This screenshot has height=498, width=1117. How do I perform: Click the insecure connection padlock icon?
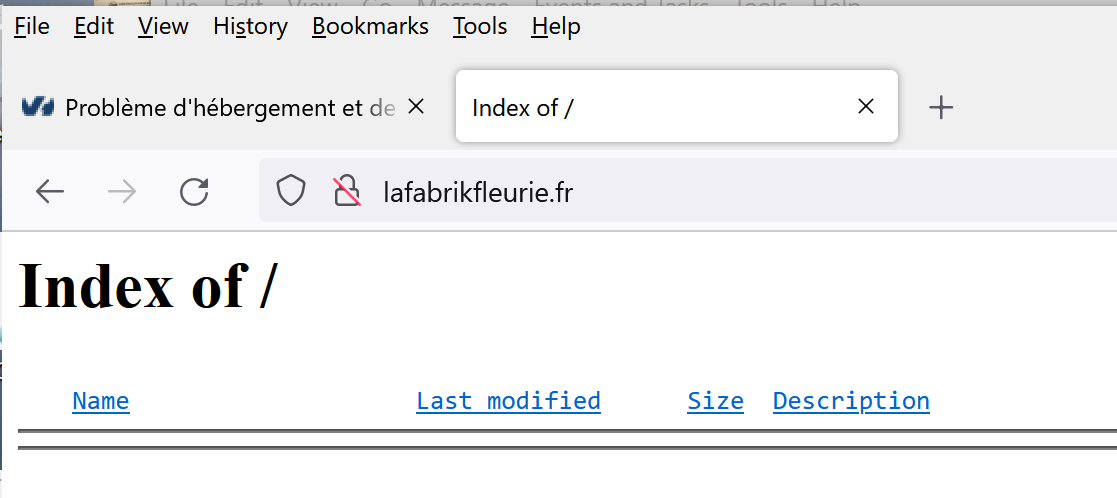tap(346, 191)
